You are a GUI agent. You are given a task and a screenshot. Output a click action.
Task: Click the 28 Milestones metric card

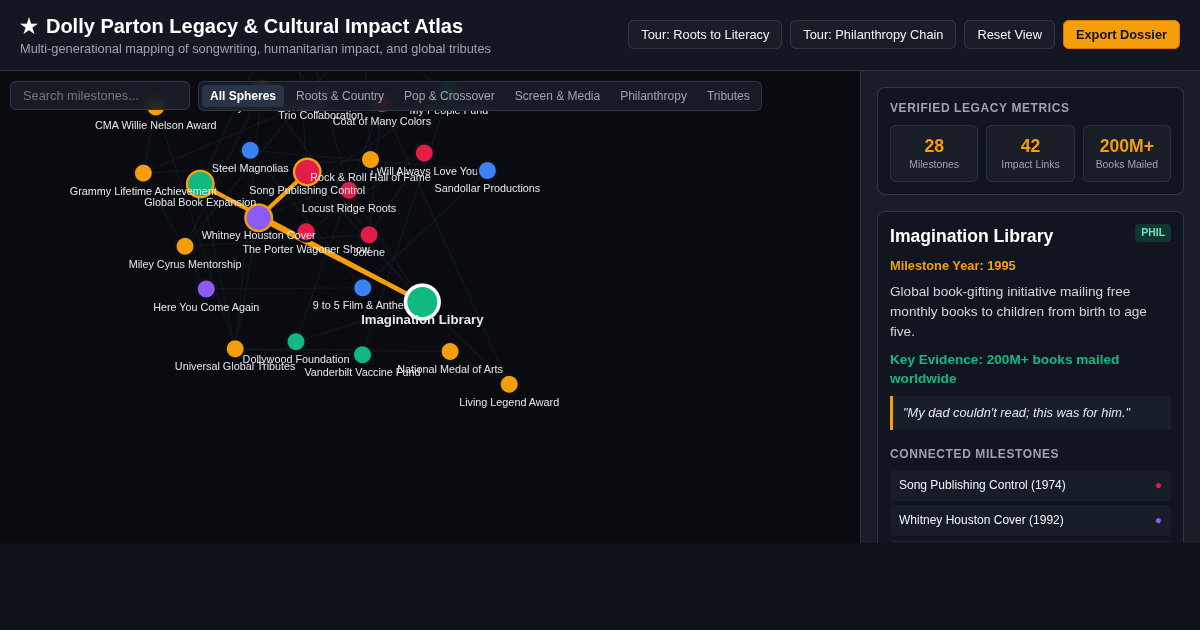[934, 153]
